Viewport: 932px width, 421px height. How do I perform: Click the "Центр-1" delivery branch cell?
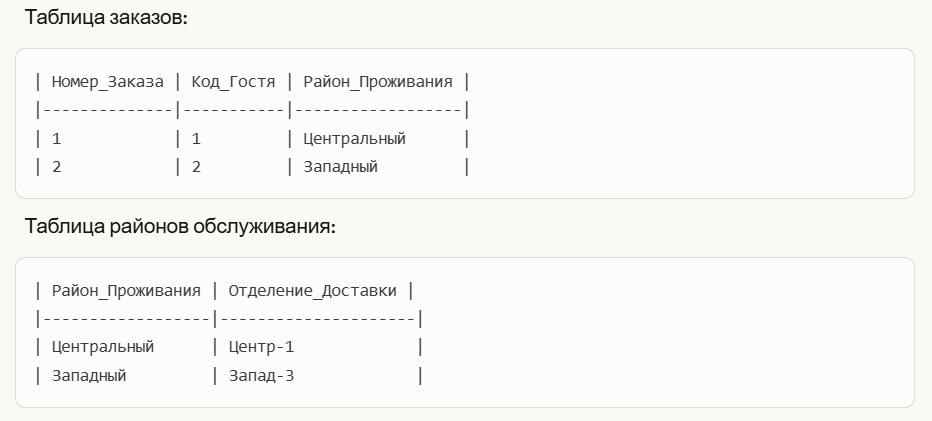click(261, 347)
